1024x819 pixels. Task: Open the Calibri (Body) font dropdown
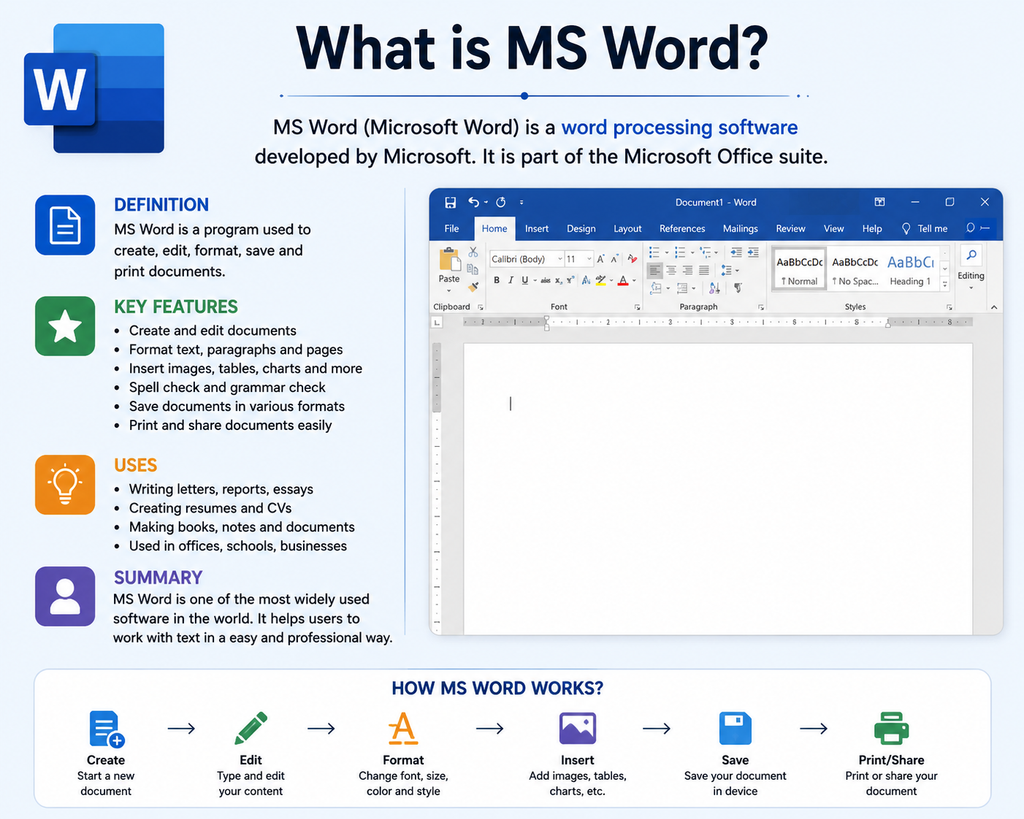[x=560, y=259]
